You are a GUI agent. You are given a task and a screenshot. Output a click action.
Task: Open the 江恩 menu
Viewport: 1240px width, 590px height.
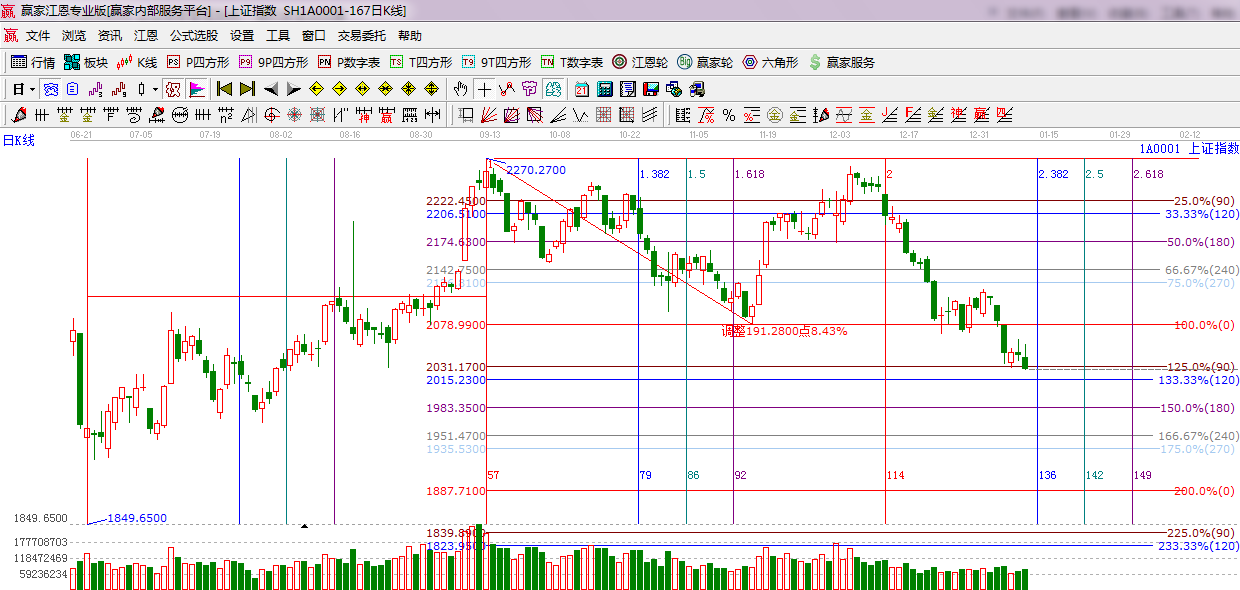coord(146,35)
